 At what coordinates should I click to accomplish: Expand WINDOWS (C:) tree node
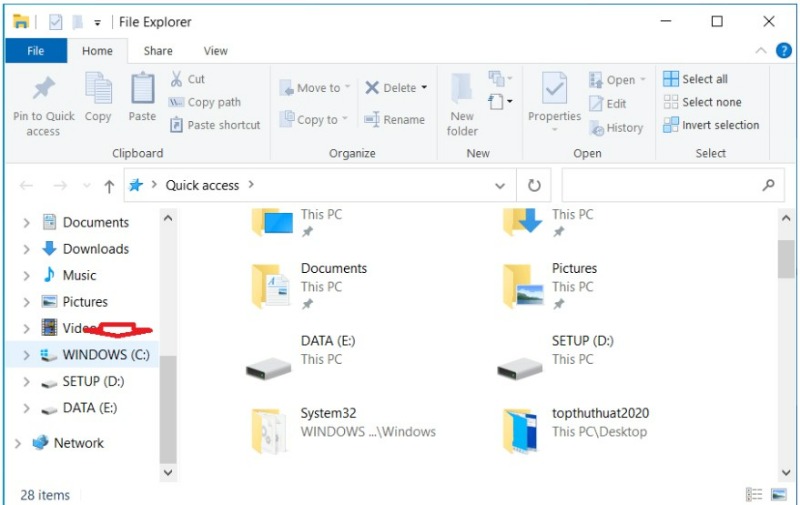(x=27, y=356)
